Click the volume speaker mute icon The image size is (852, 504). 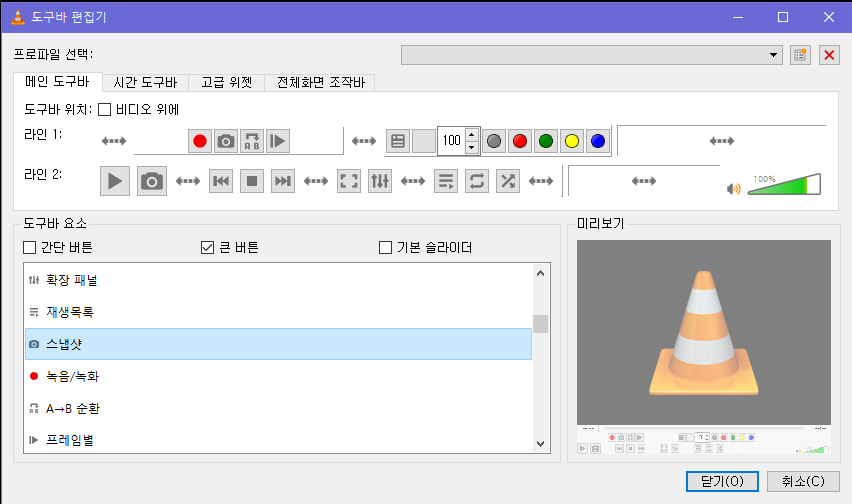tap(734, 188)
